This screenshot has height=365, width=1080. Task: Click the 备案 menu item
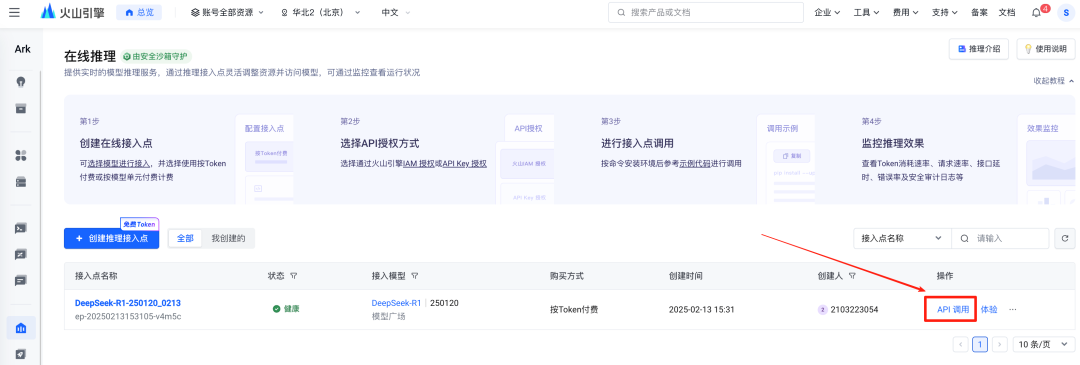(x=979, y=12)
